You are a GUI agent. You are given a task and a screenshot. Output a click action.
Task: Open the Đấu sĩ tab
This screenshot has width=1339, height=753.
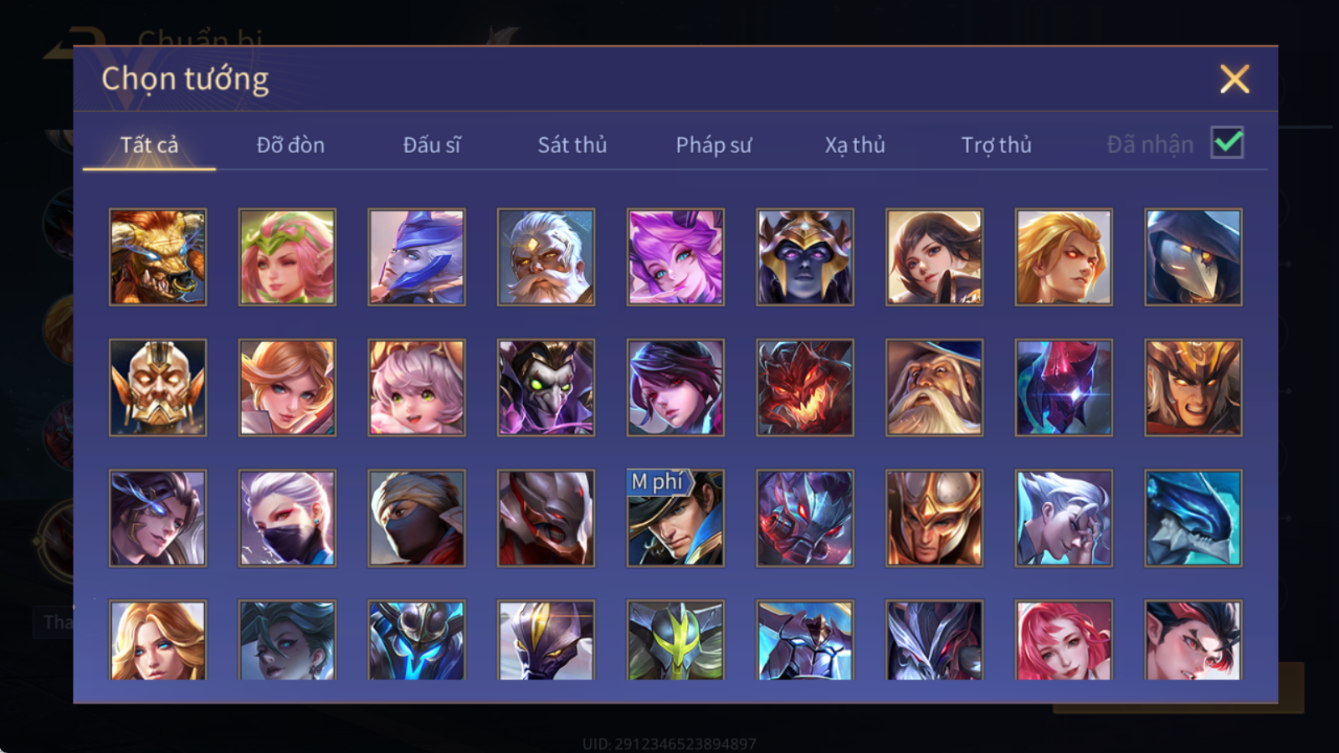[431, 145]
